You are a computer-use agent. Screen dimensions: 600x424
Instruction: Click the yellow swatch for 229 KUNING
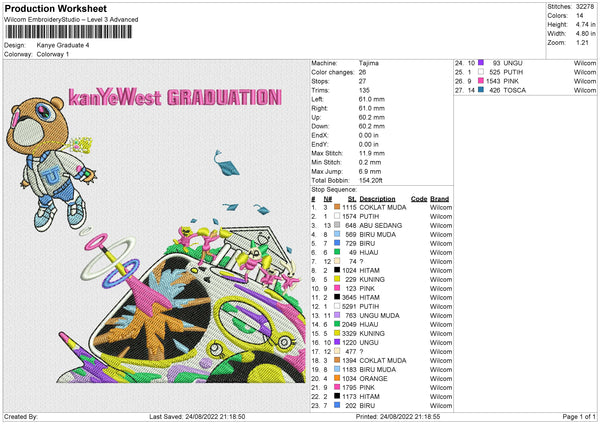pyautogui.click(x=337, y=279)
